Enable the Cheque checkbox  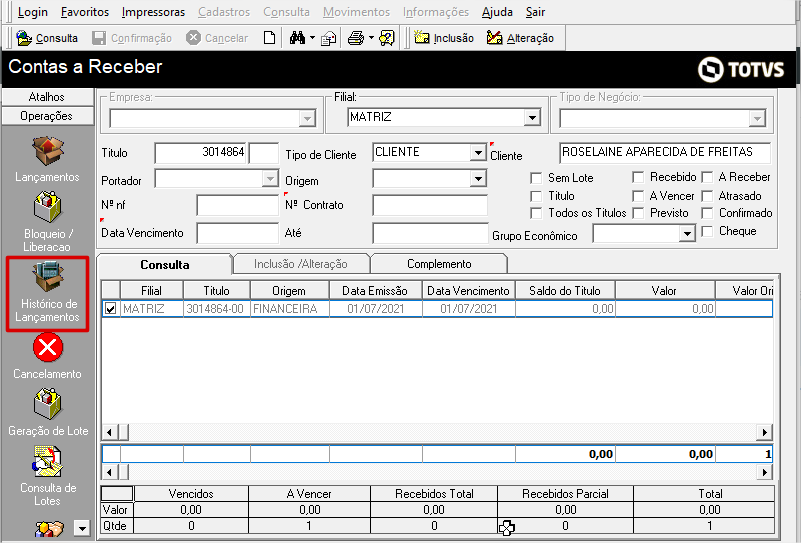pyautogui.click(x=707, y=231)
